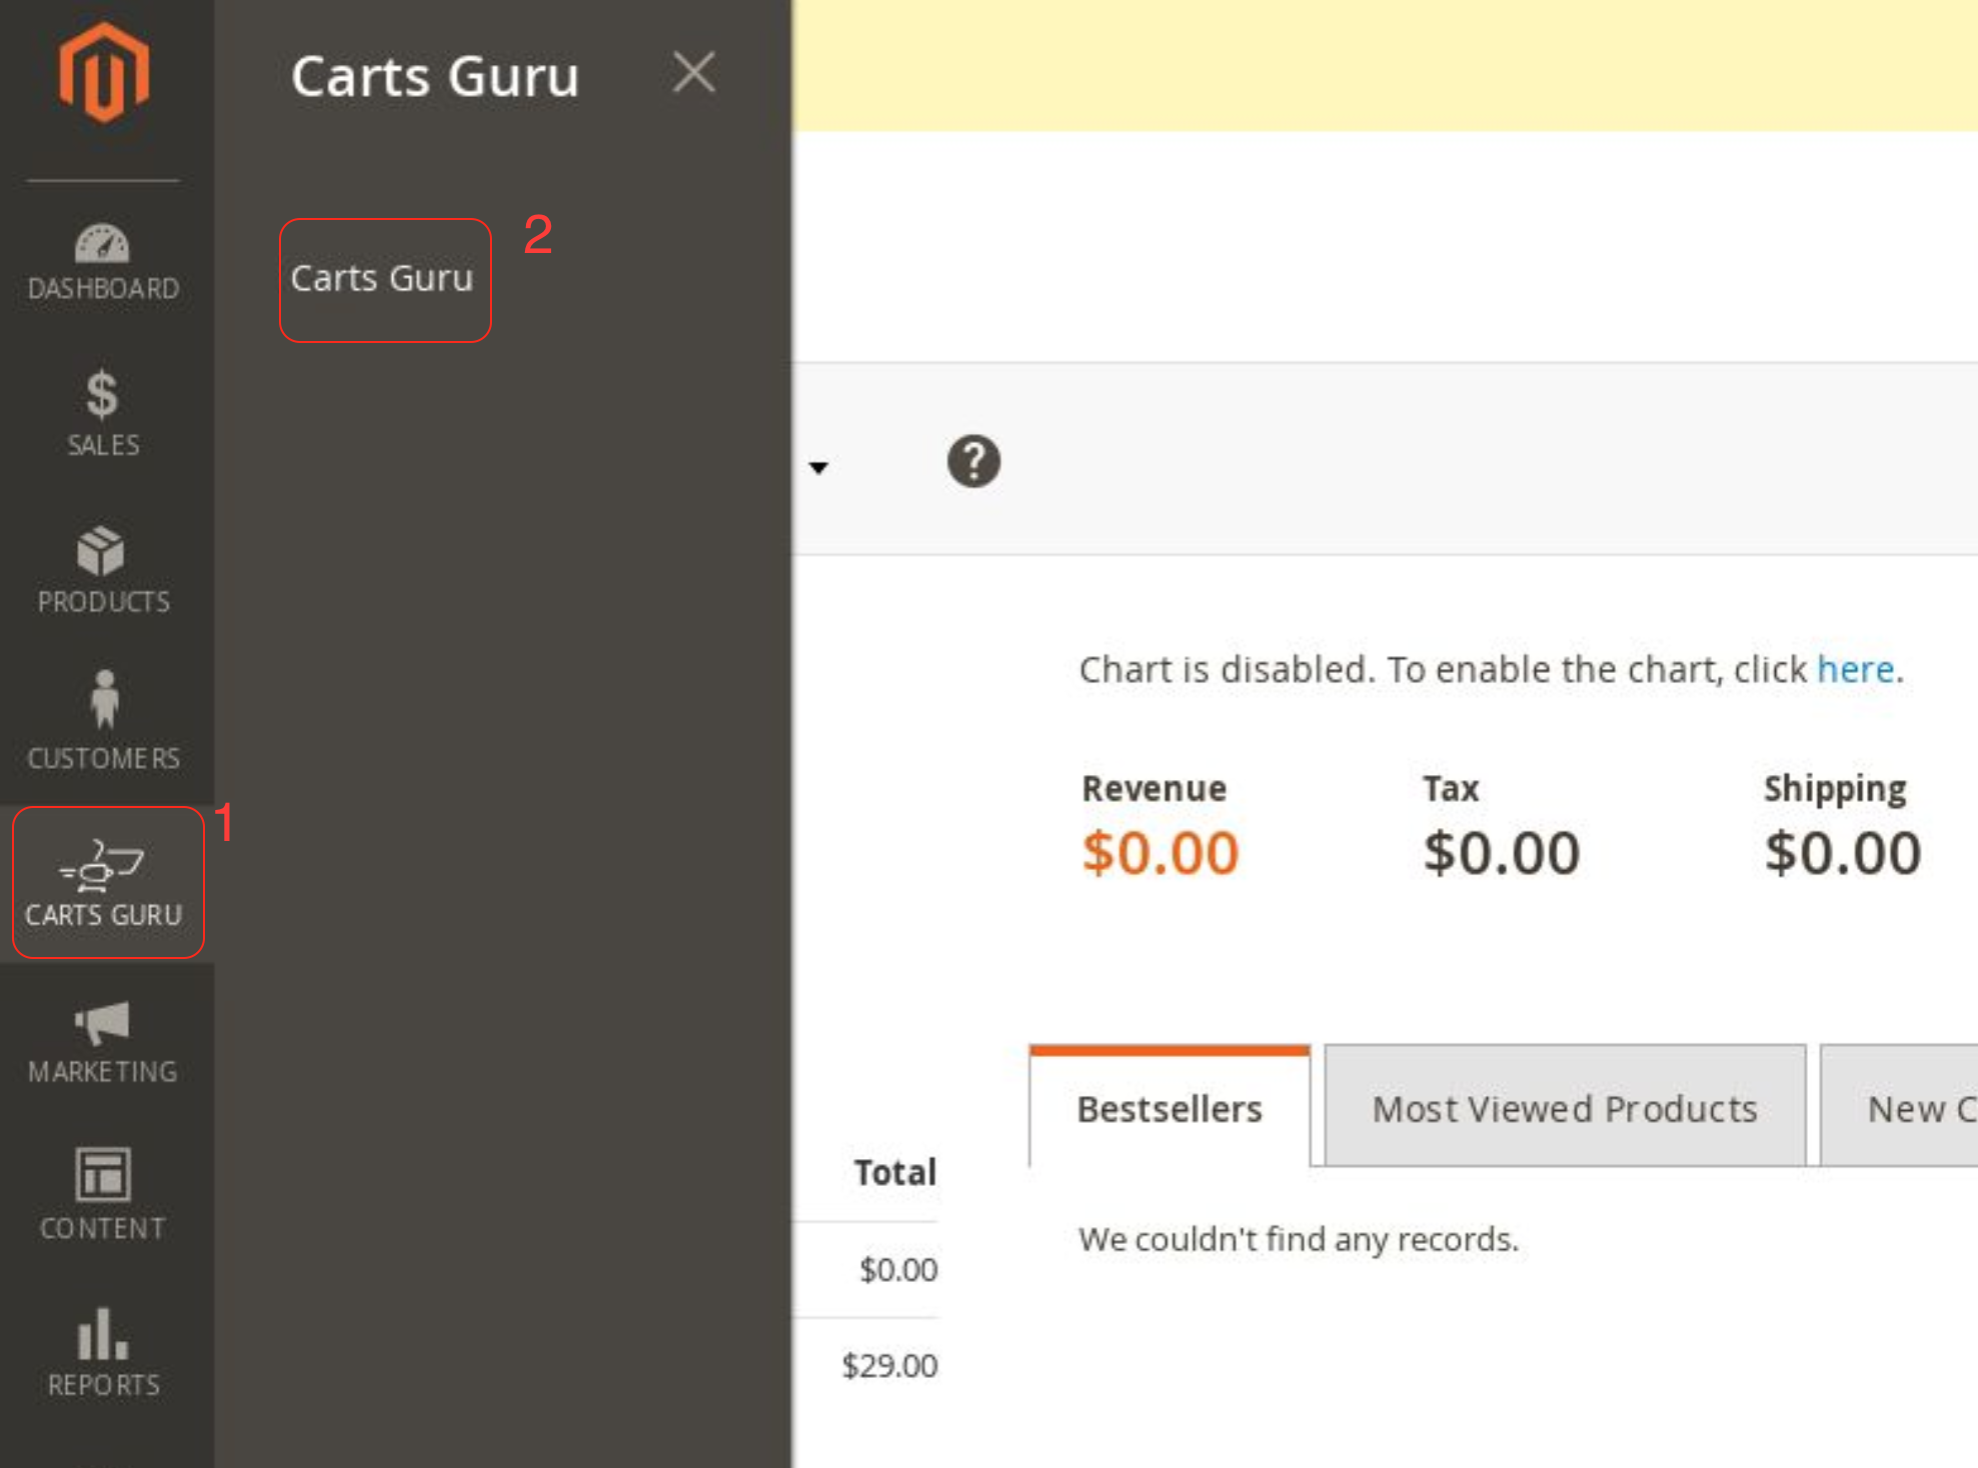Click the Tax $0.00 value

click(1501, 853)
